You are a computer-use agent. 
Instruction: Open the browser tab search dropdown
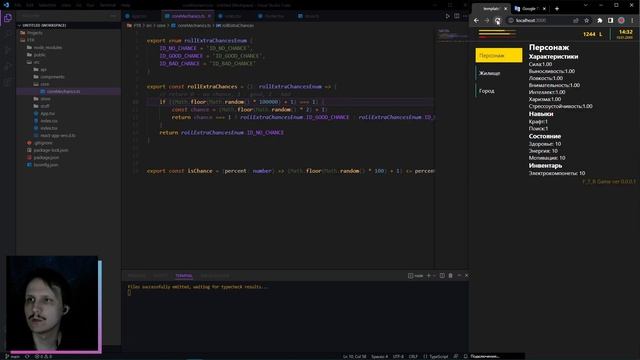585,6
